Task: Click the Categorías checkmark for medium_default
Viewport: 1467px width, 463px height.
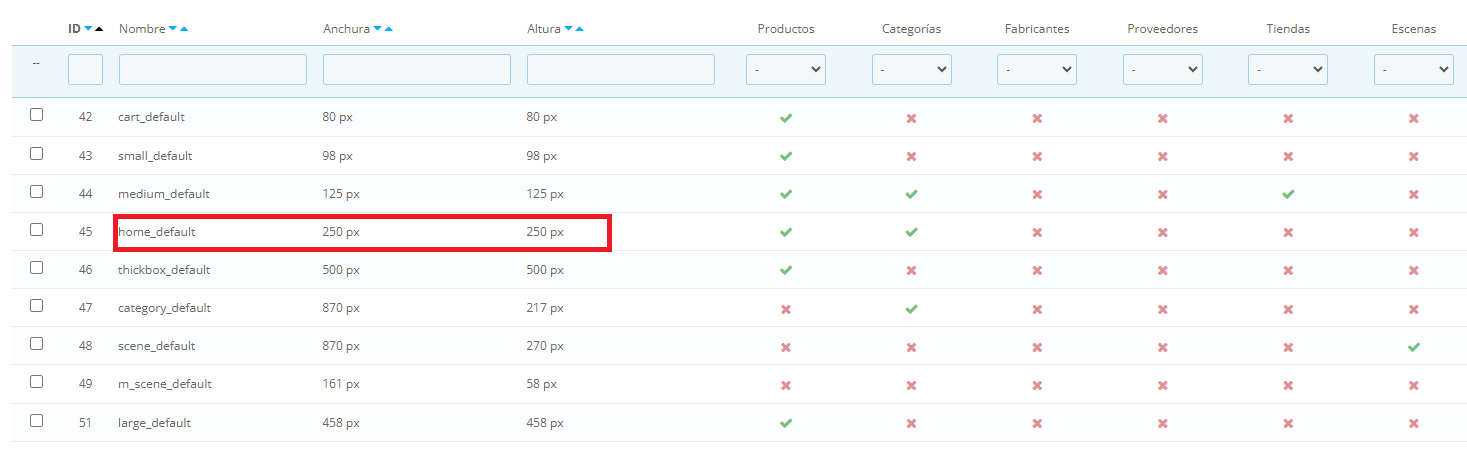Action: tap(911, 194)
